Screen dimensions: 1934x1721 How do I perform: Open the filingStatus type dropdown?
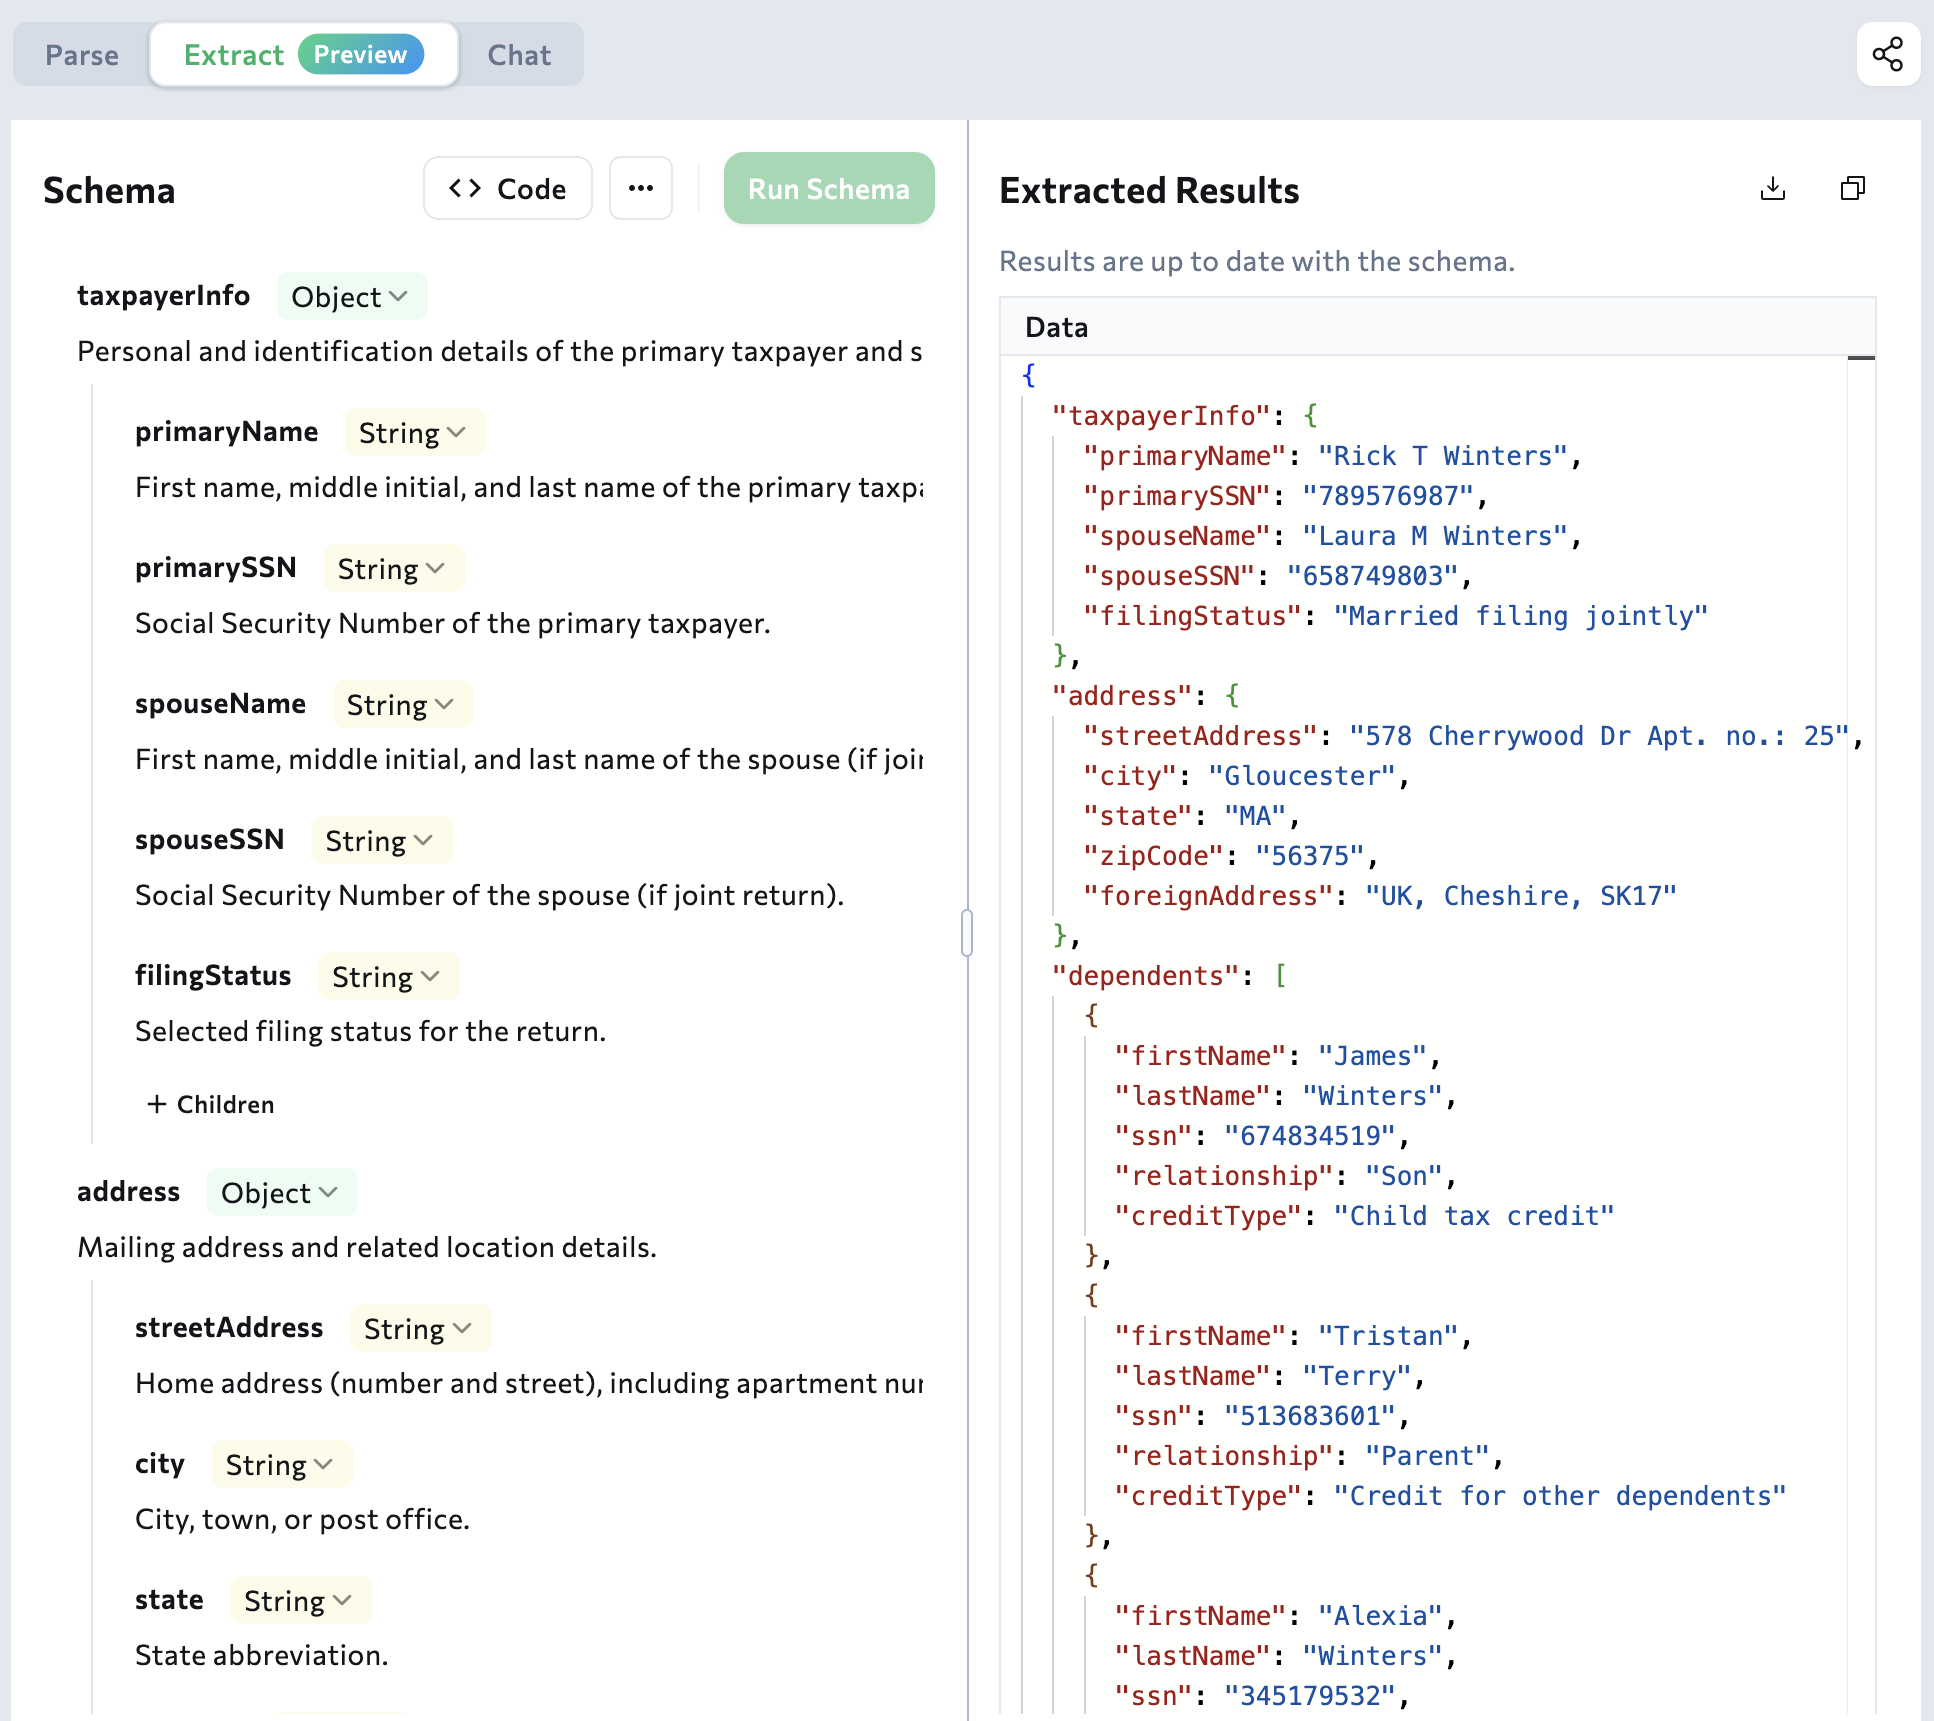click(387, 977)
